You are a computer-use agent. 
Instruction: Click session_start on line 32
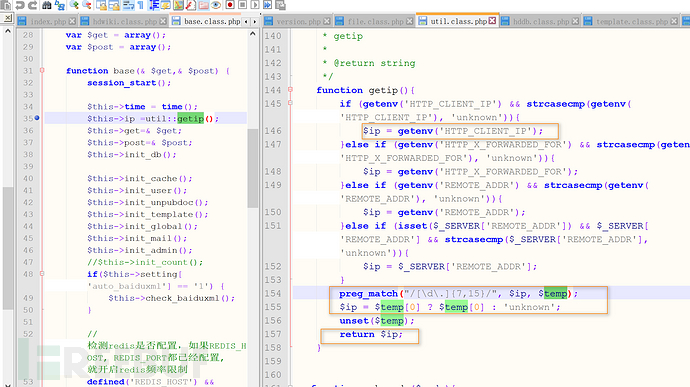(x=121, y=83)
